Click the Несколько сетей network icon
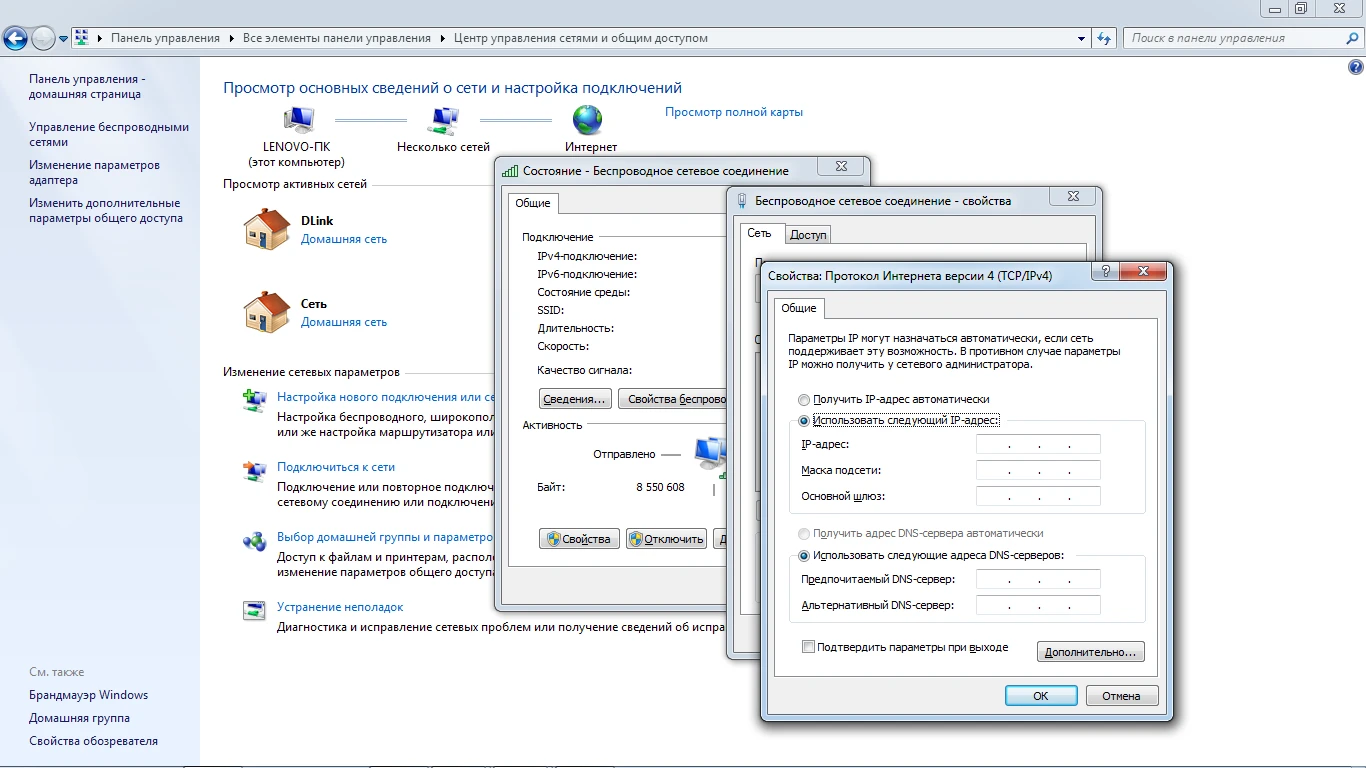1366x768 pixels. pyautogui.click(x=443, y=121)
